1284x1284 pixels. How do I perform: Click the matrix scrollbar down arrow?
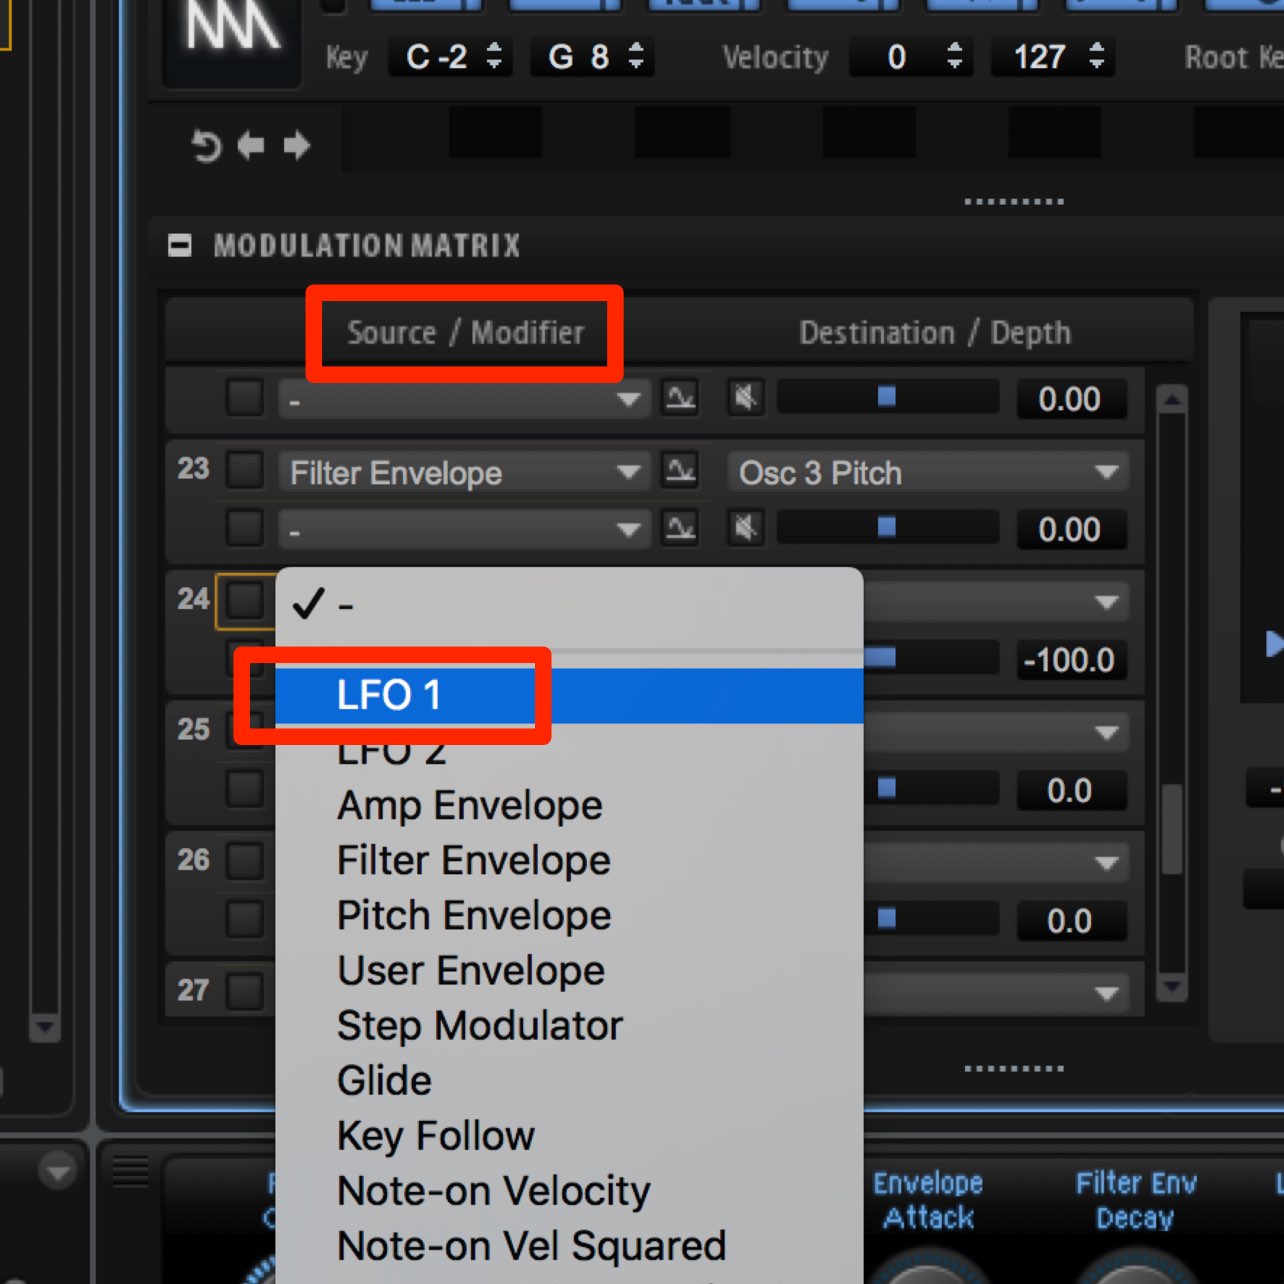tap(1172, 987)
